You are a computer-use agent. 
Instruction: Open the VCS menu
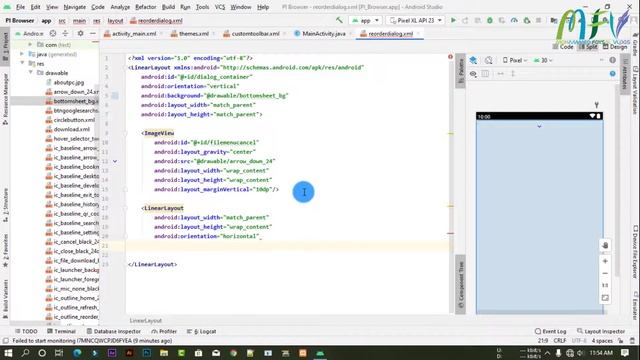[220, 7]
